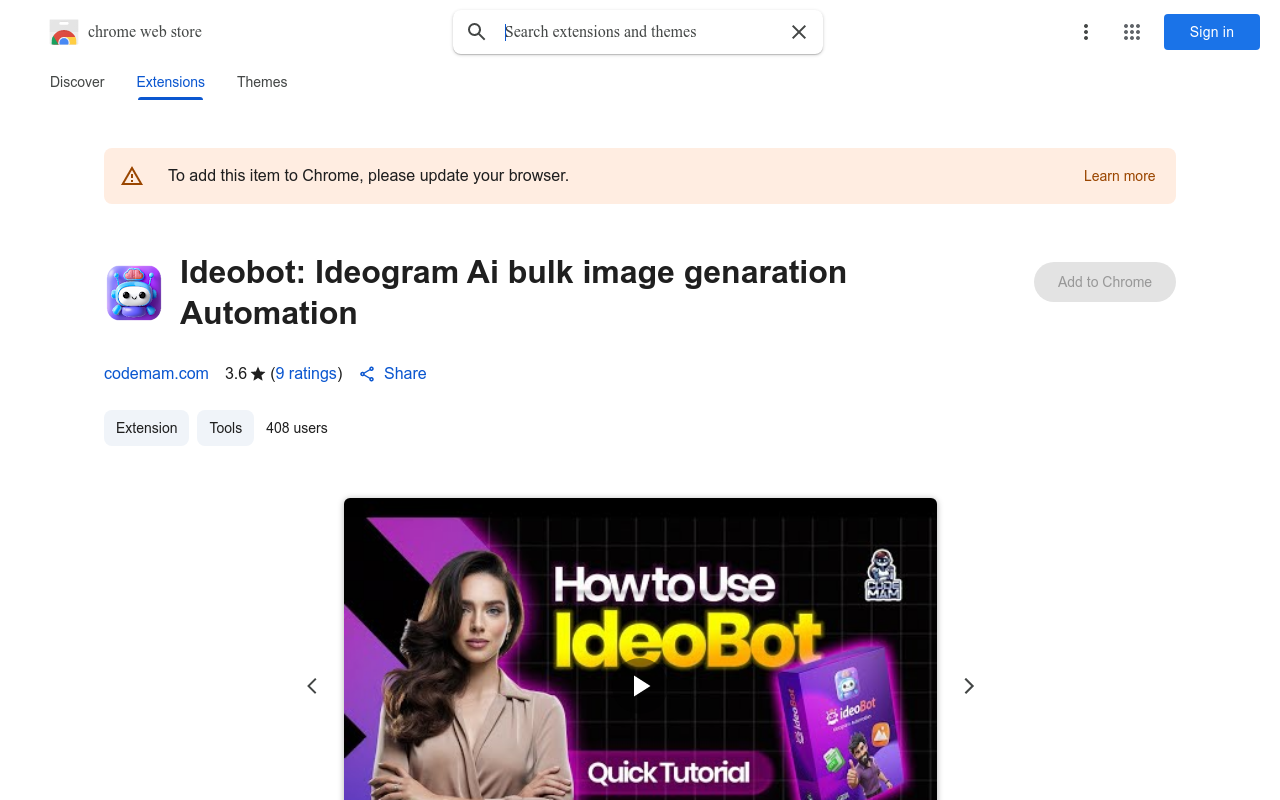The width and height of the screenshot is (1280, 800).
Task: Open the 9 ratings link
Action: [x=306, y=373]
